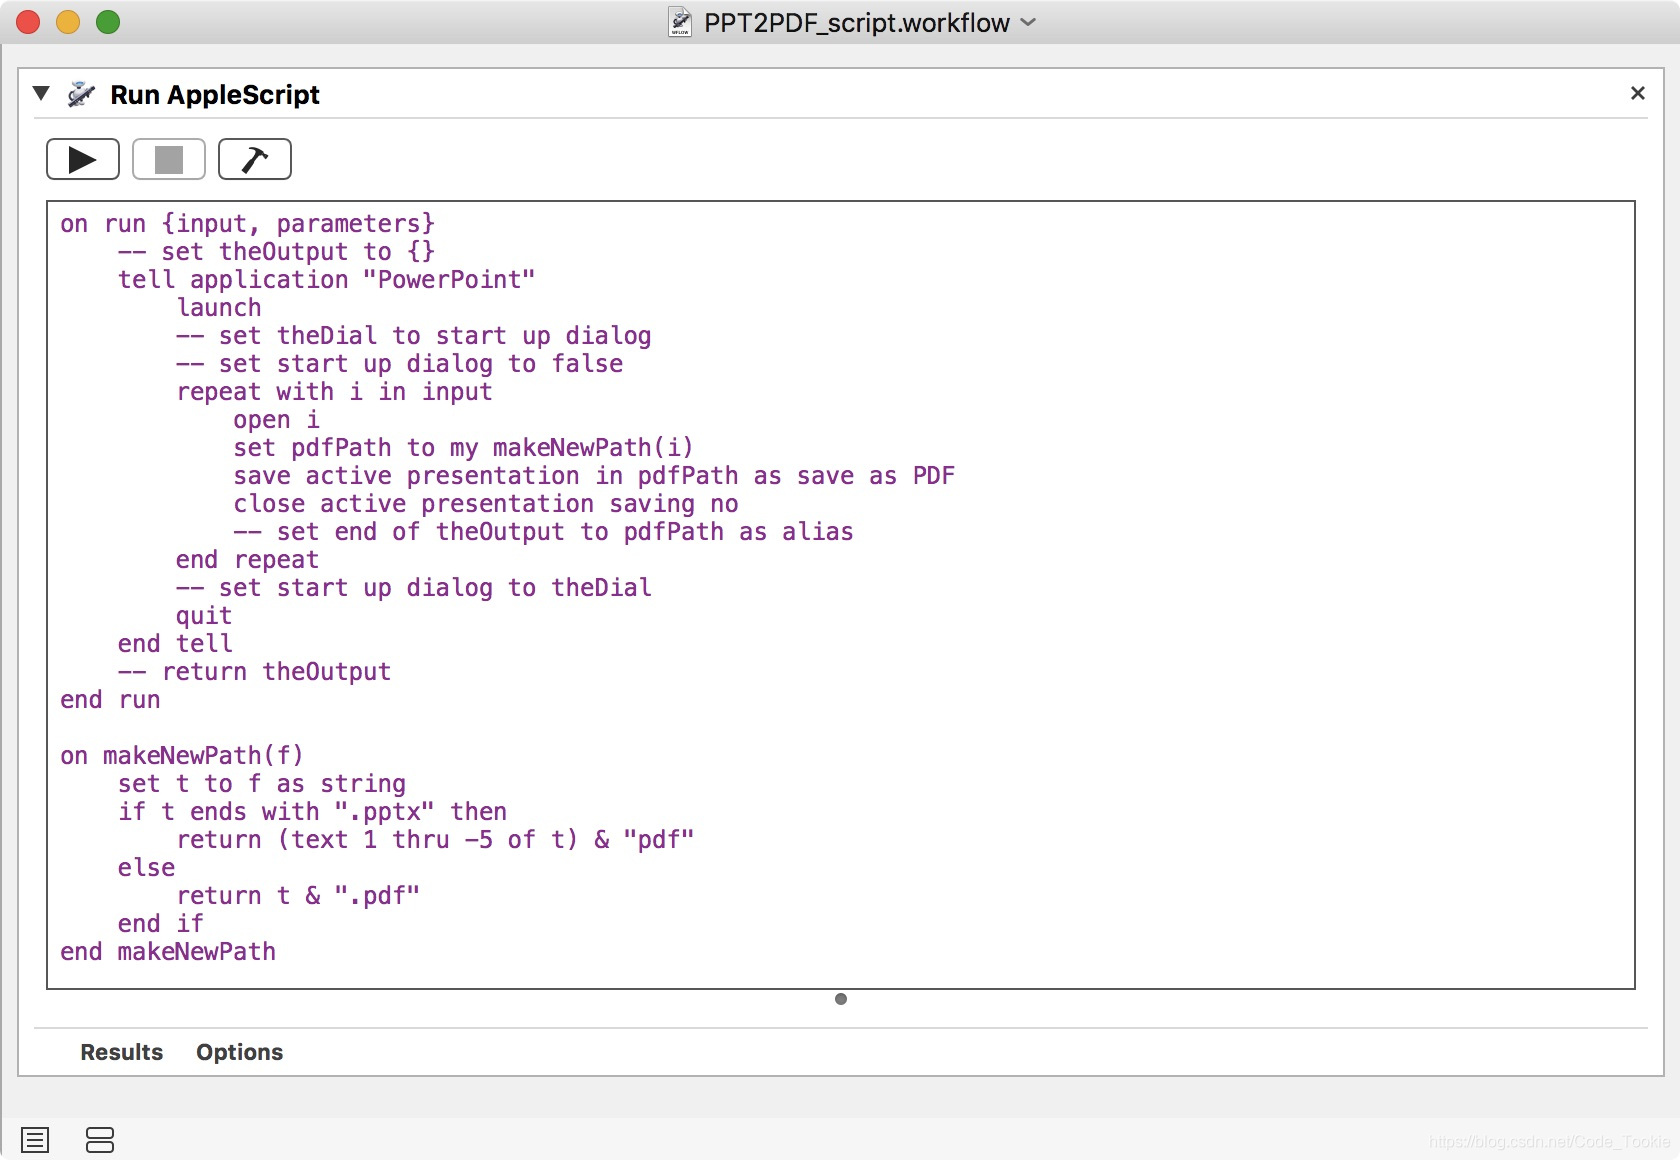Click the 'end run' line
This screenshot has height=1160, width=1680.
(x=110, y=700)
